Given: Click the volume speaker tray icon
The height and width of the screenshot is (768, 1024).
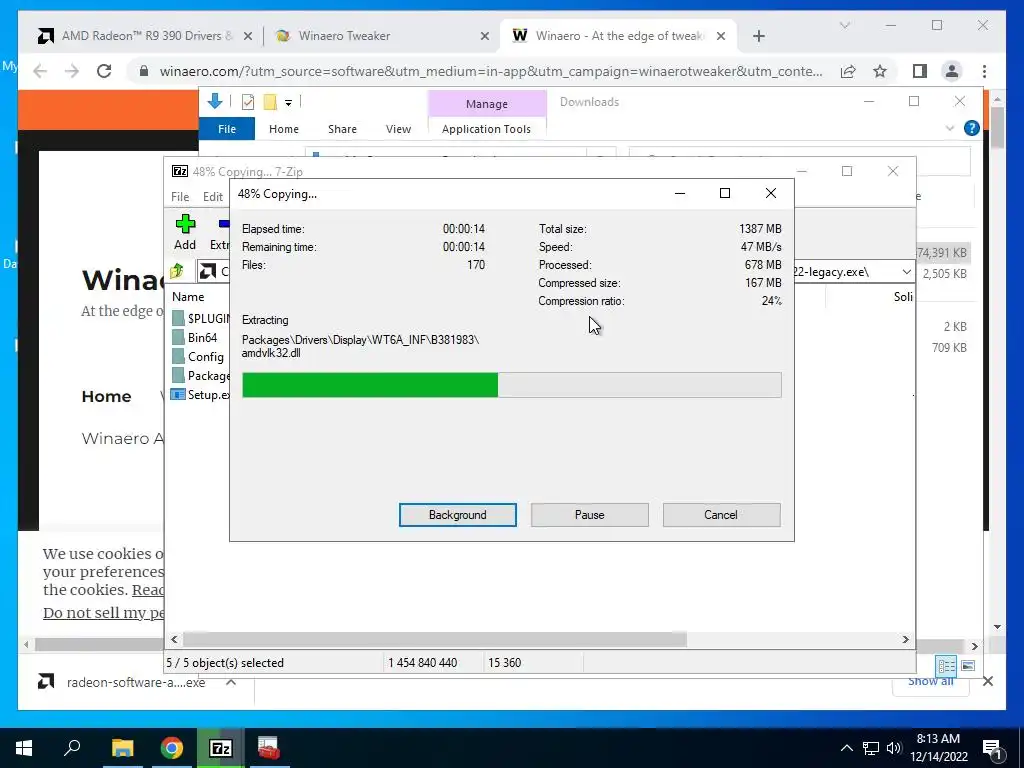Looking at the screenshot, I should point(893,748).
